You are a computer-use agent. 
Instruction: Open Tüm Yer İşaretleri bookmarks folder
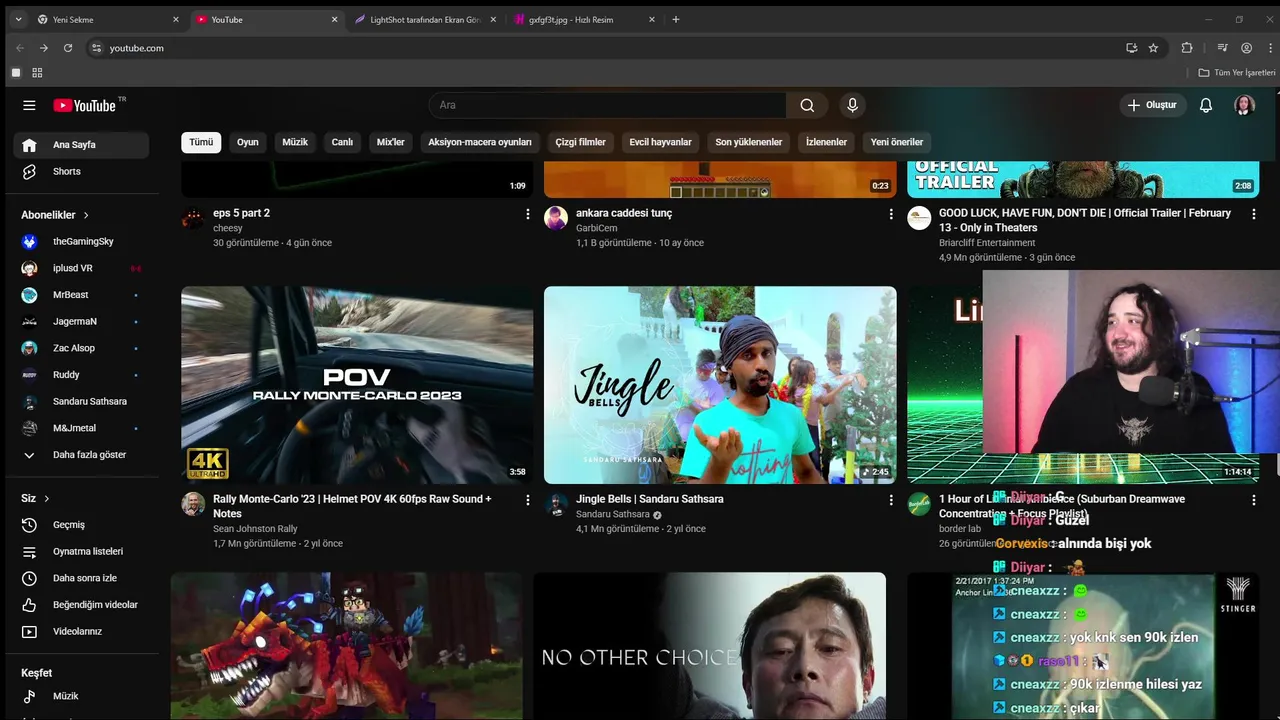tap(1237, 73)
